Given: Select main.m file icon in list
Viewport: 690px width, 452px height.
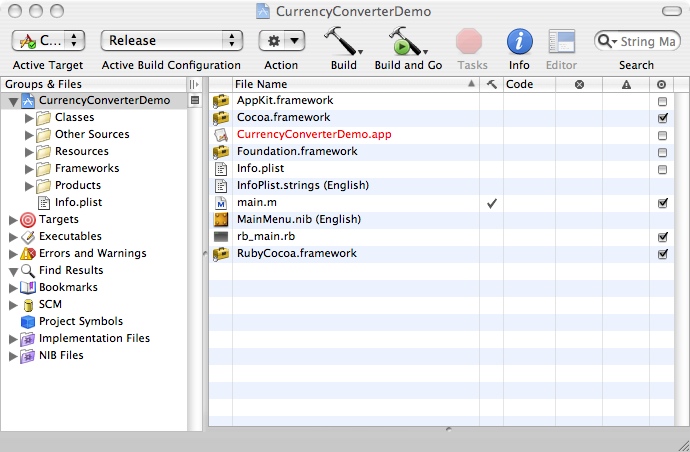Looking at the screenshot, I should 220,203.
